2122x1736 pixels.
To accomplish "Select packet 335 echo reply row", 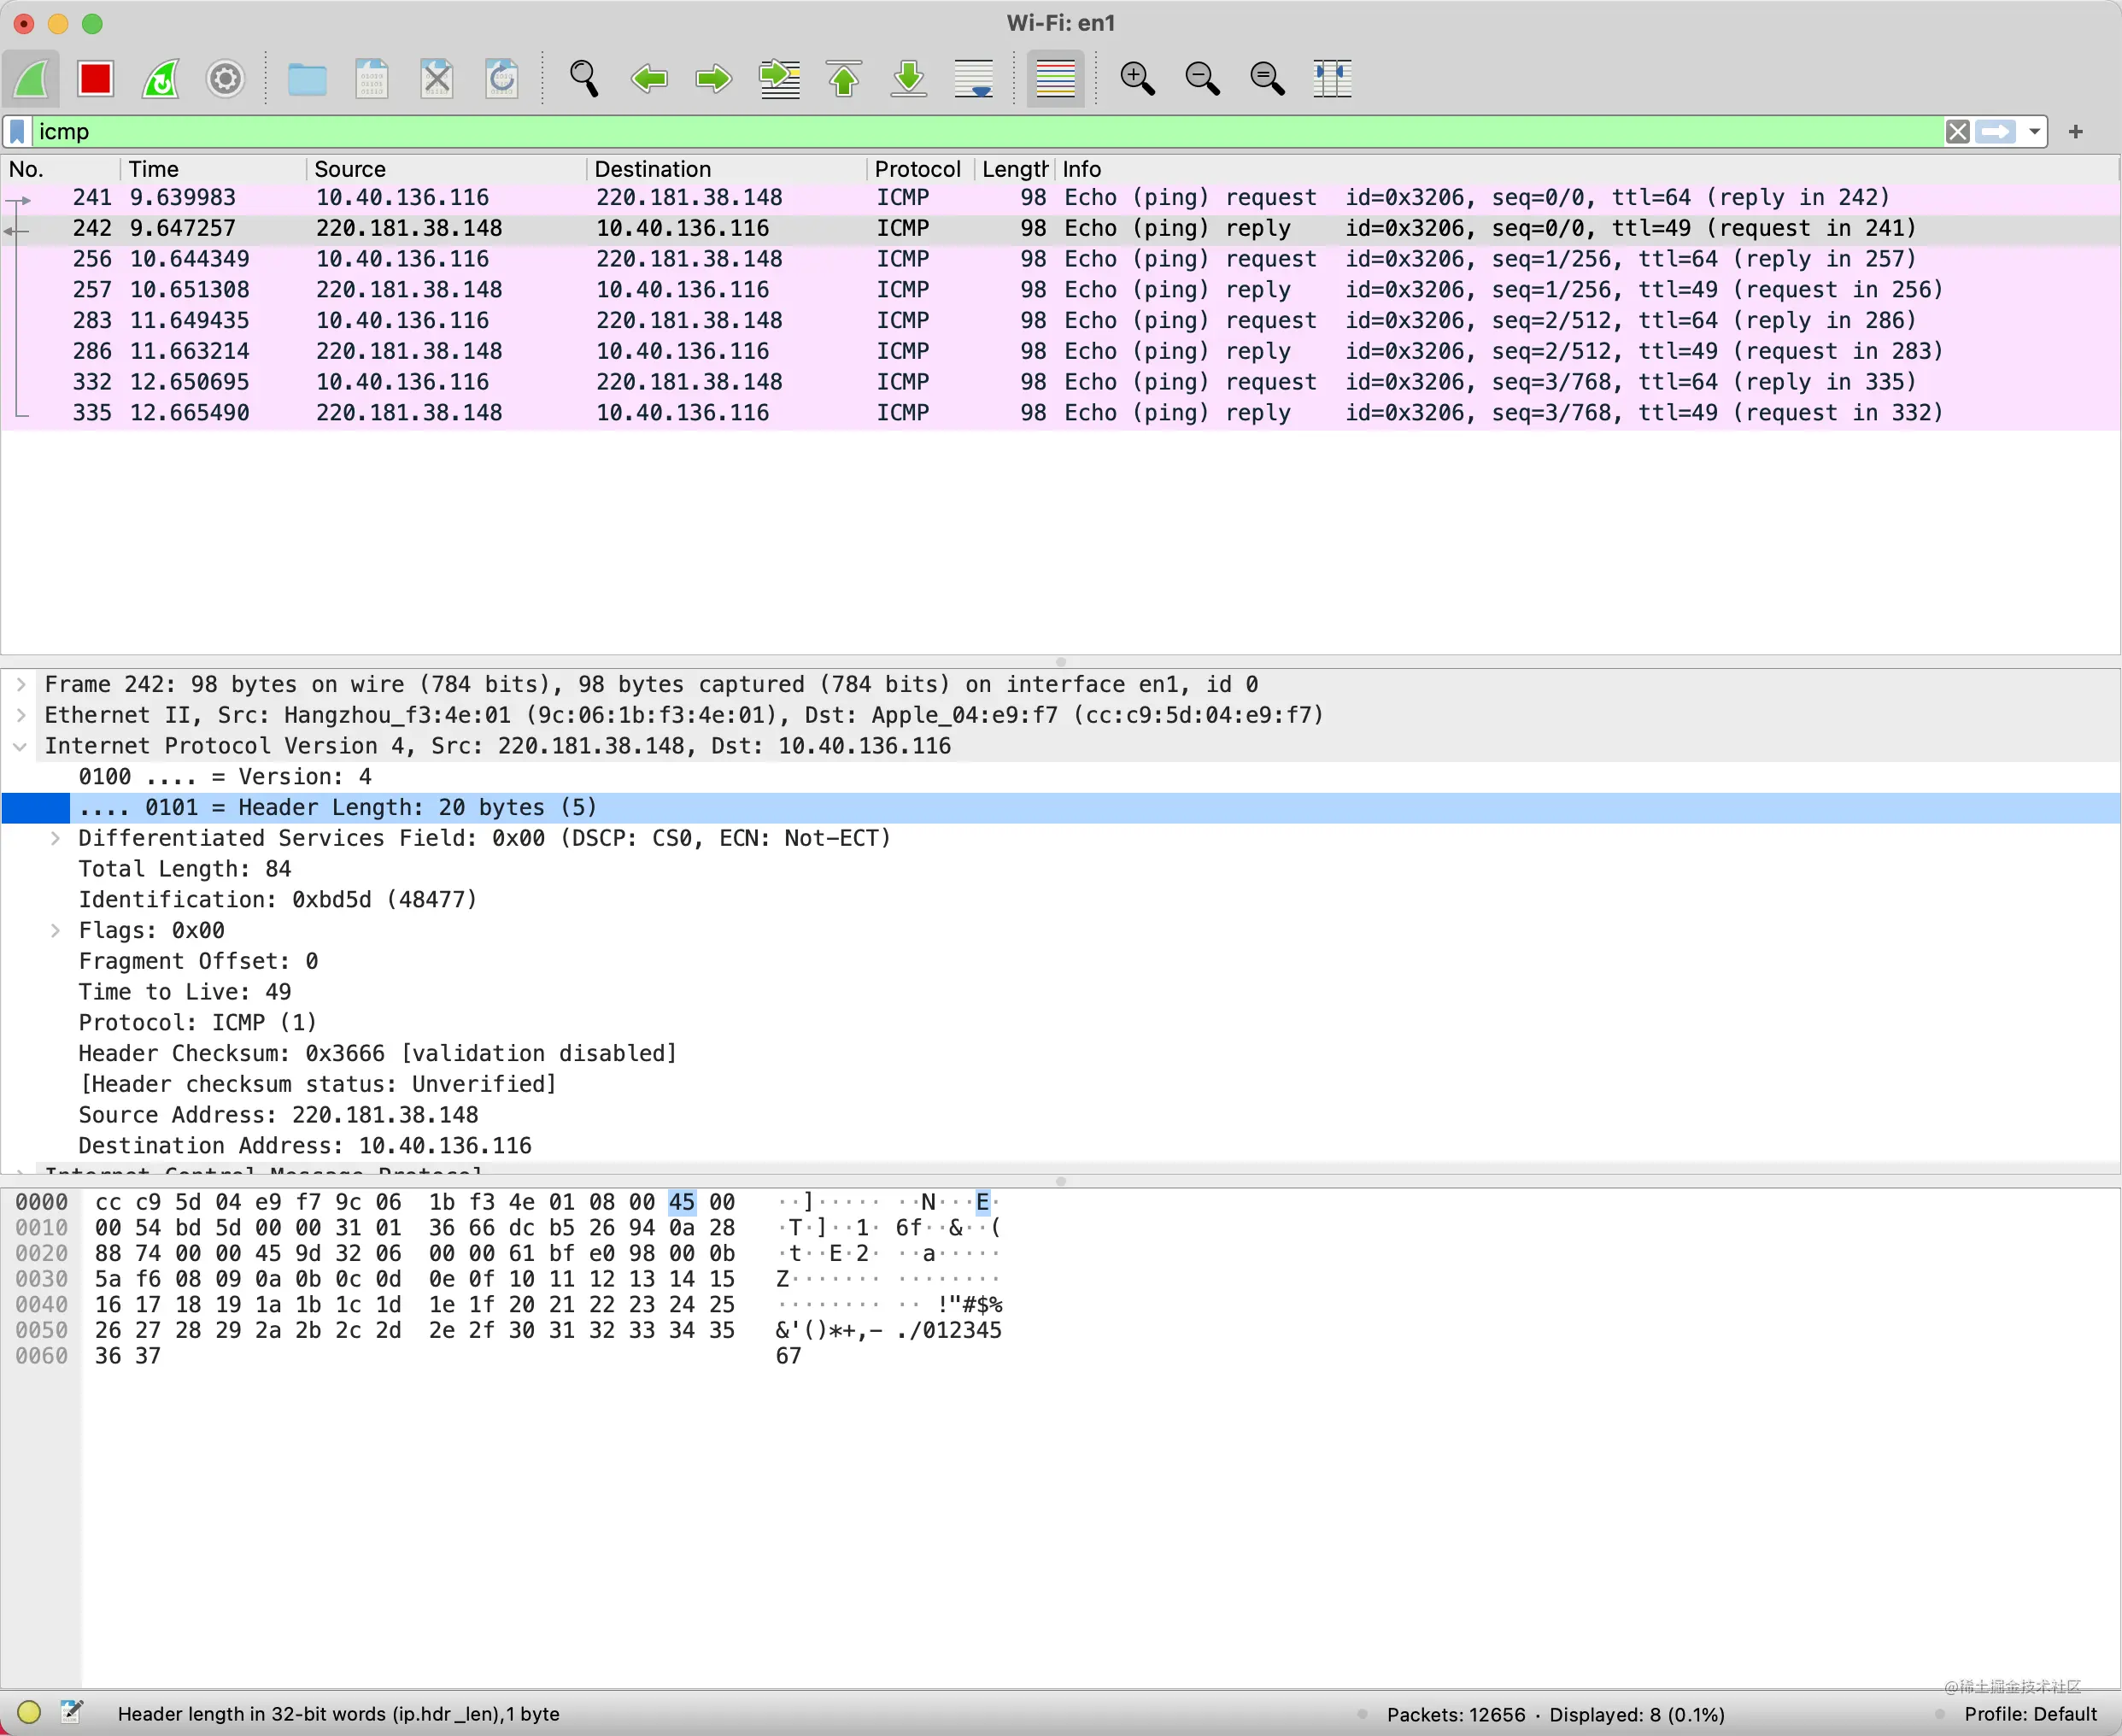I will pos(1060,413).
